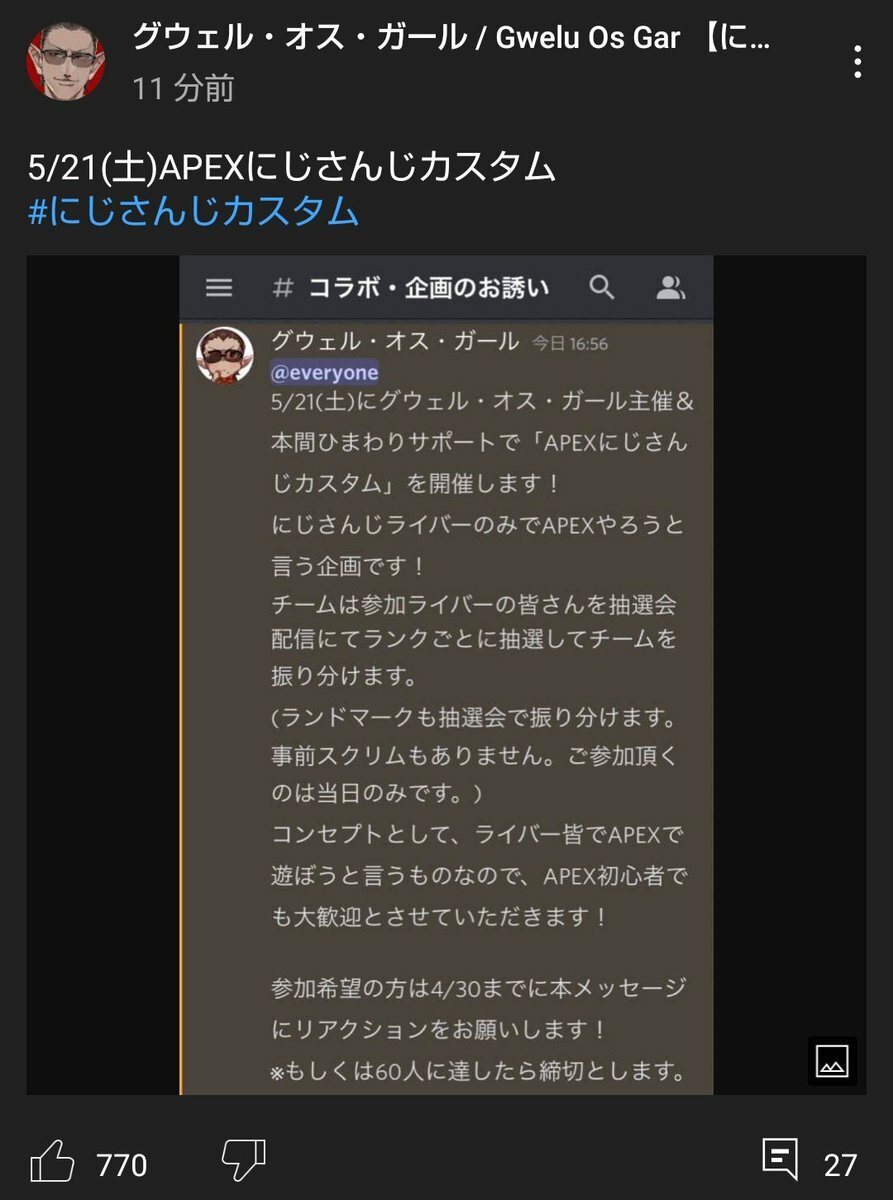893x1200 pixels.
Task: Open the #にじさんじカスタム hashtag link
Action: pyautogui.click(x=193, y=212)
